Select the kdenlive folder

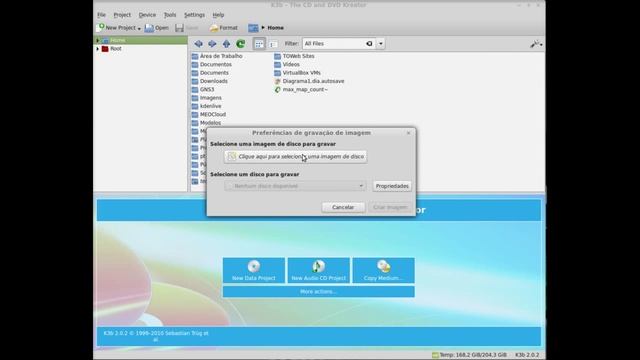pyautogui.click(x=207, y=106)
